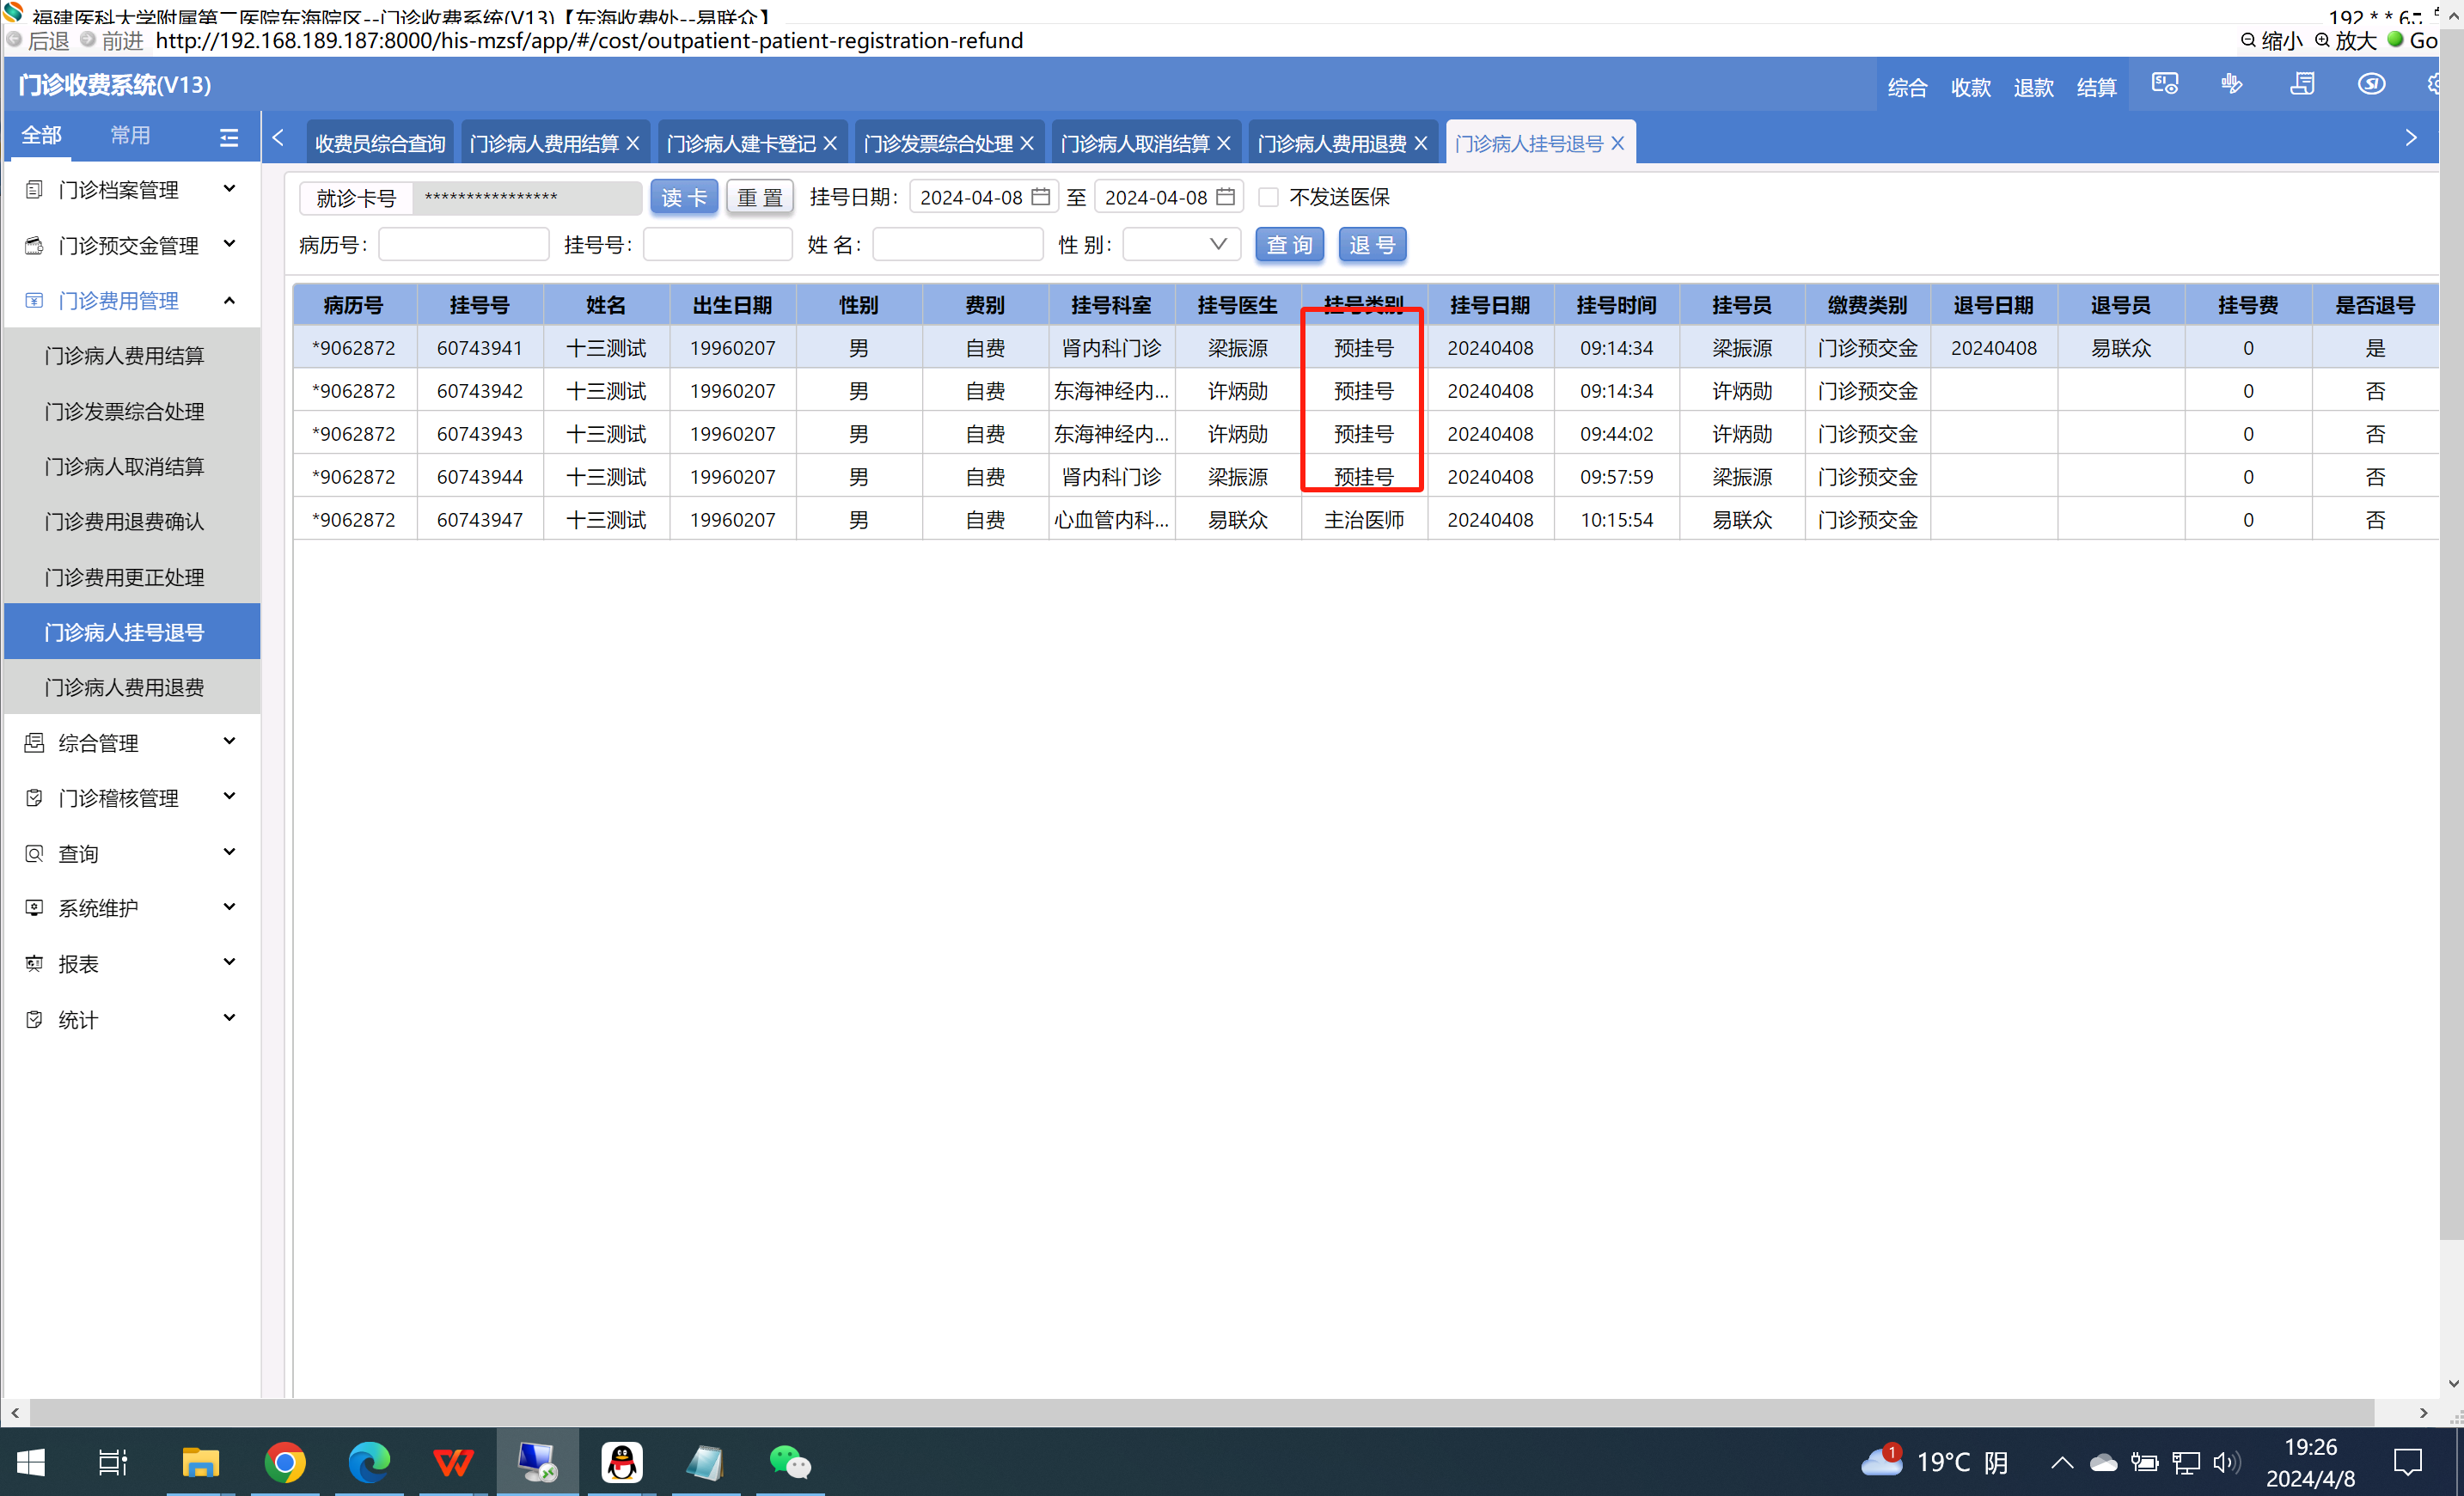
Task: Click the chart-with-pencil icon in header
Action: tap(2232, 84)
